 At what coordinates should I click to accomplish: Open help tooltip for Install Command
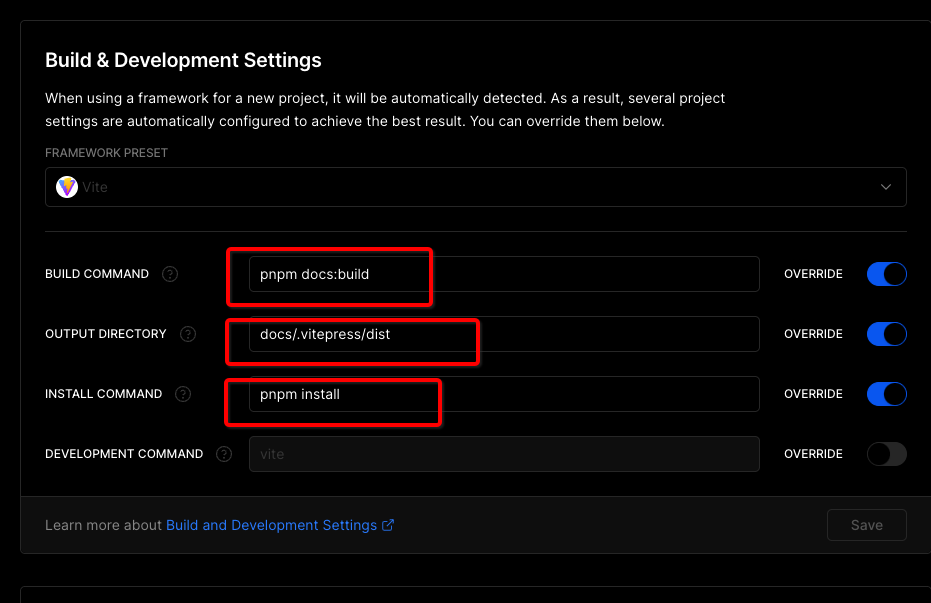(183, 394)
